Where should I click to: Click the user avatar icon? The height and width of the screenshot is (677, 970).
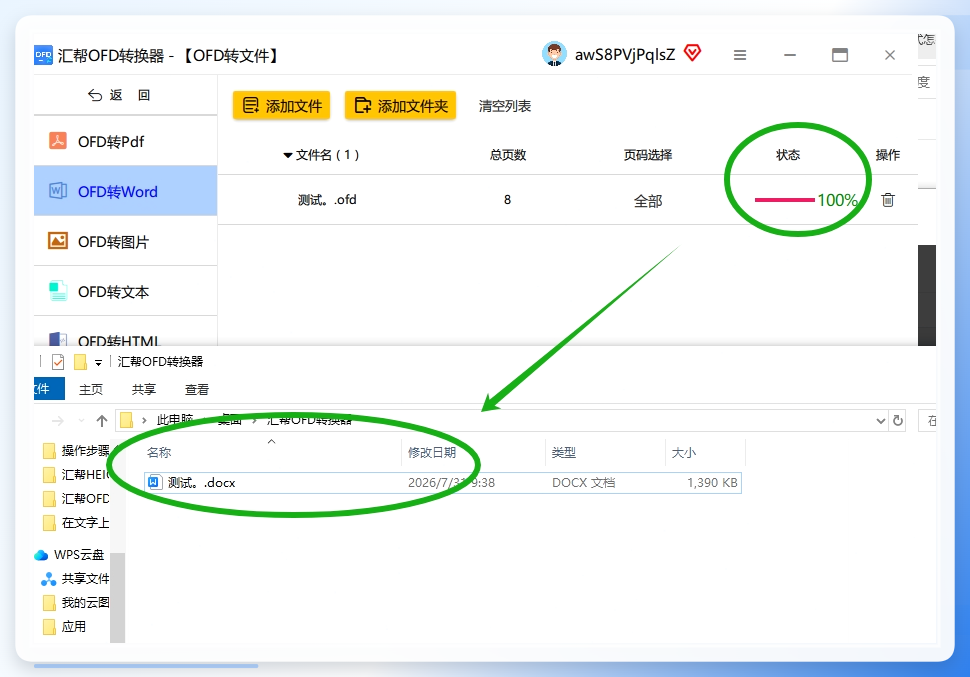click(x=554, y=54)
